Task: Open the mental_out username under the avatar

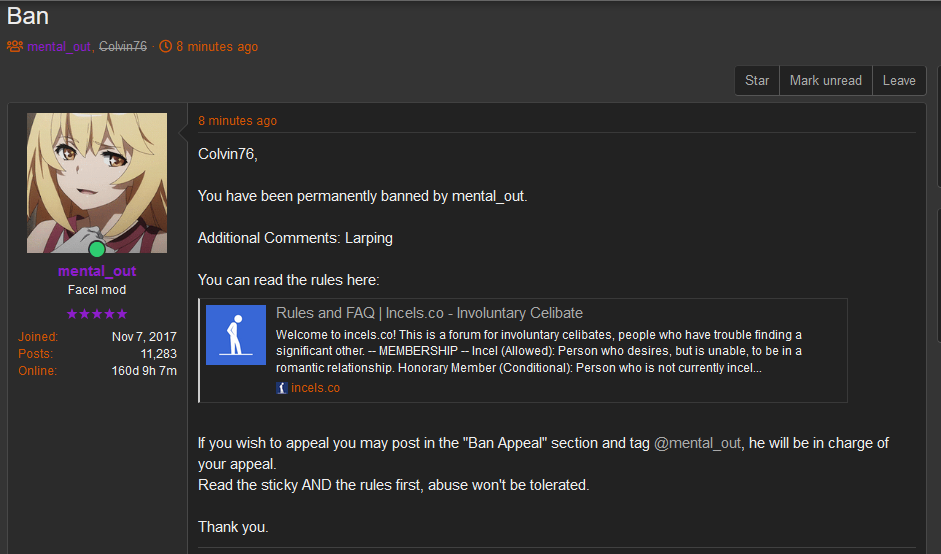Action: pyautogui.click(x=97, y=271)
